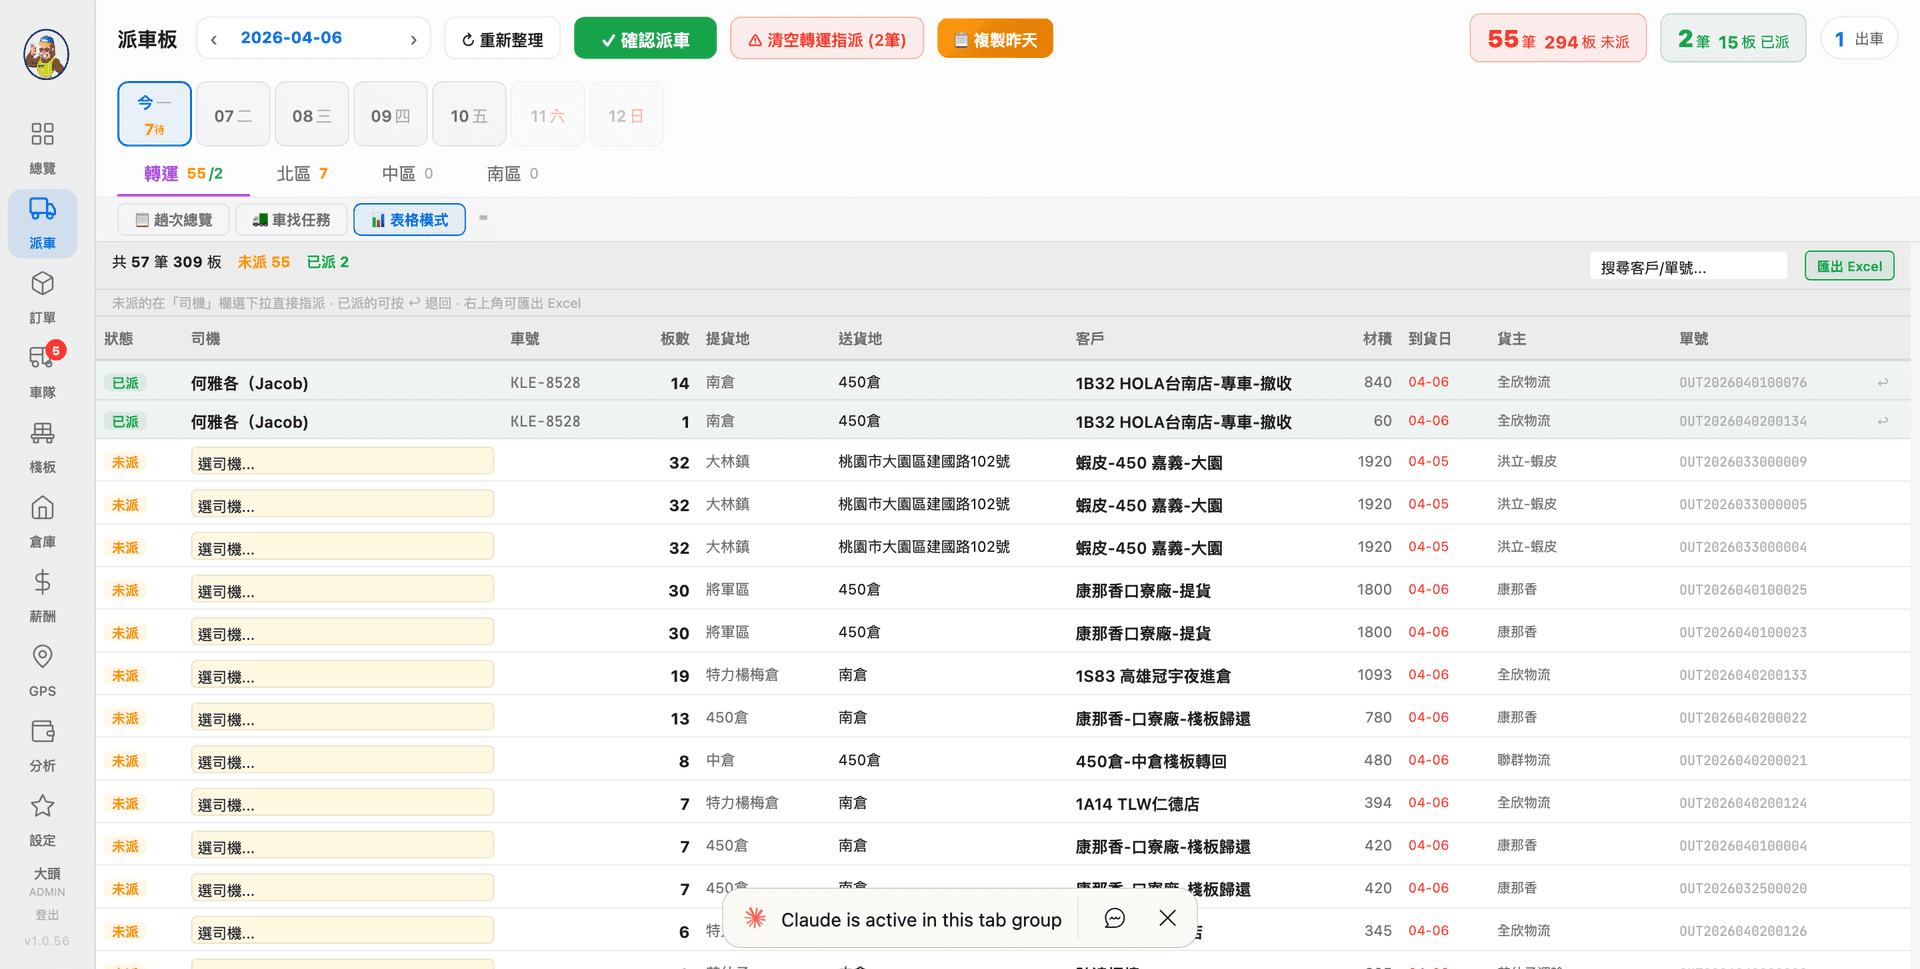
Task: Open 設定 settings via star icon
Action: [x=42, y=818]
